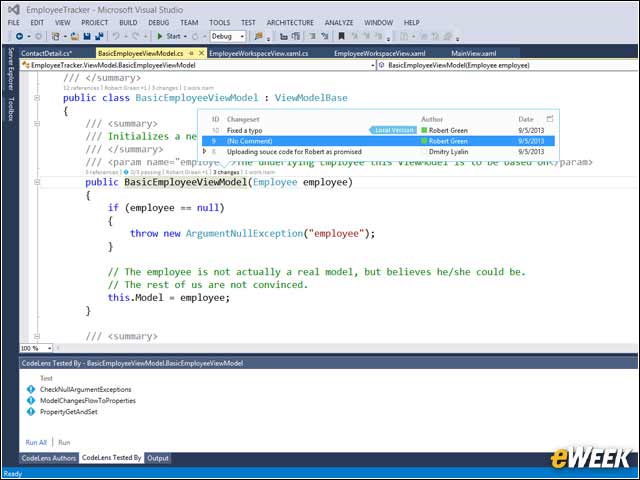Collapse the first summary comment outline inside the class
The height and width of the screenshot is (480, 640).
[x=37, y=123]
